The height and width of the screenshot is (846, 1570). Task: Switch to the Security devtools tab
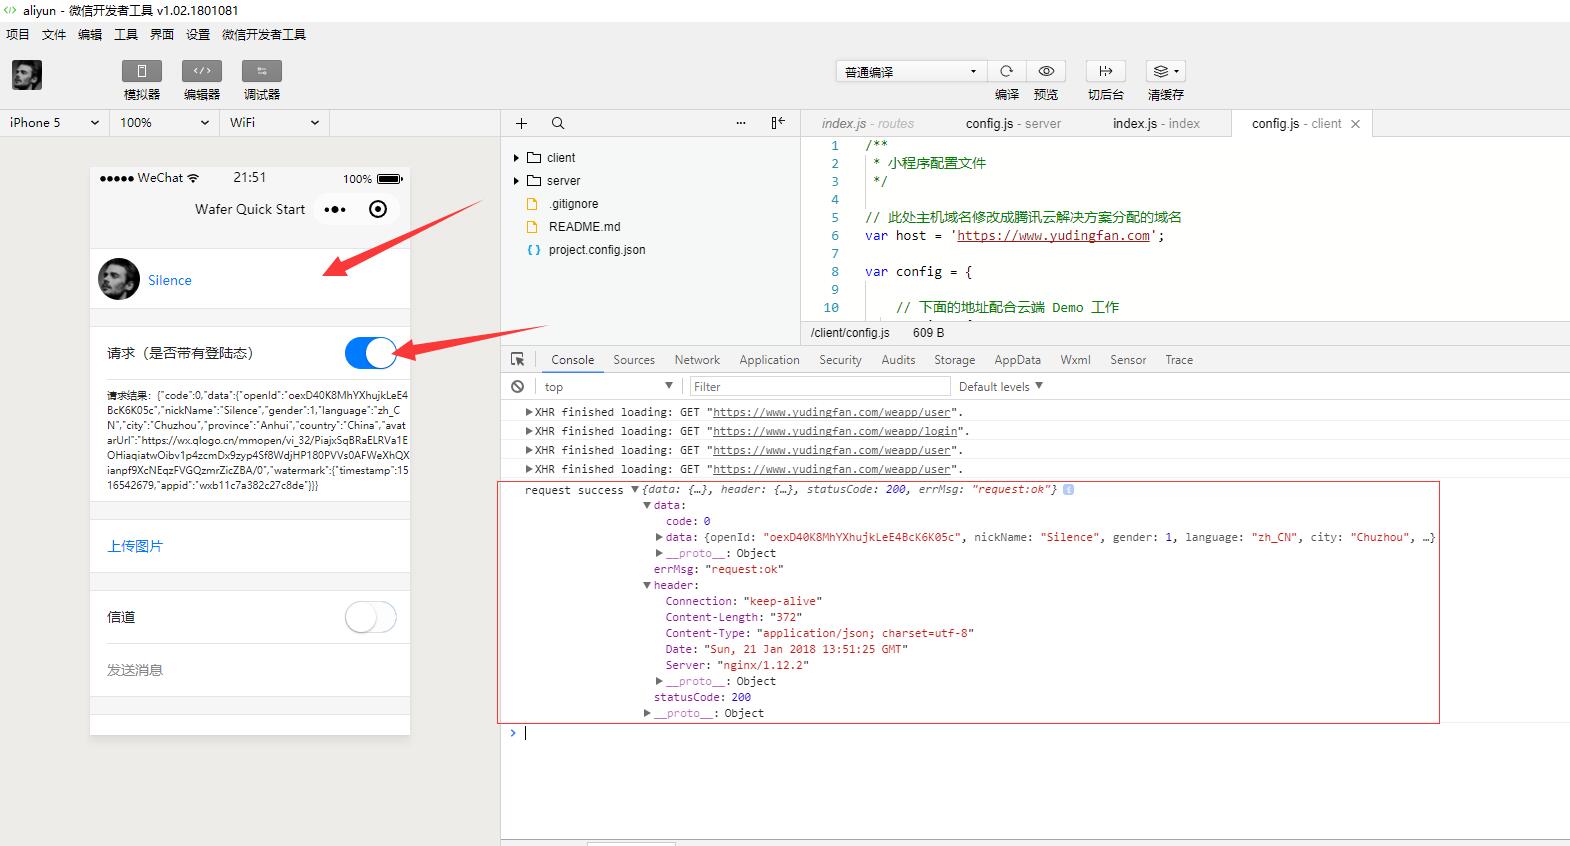[x=840, y=359]
